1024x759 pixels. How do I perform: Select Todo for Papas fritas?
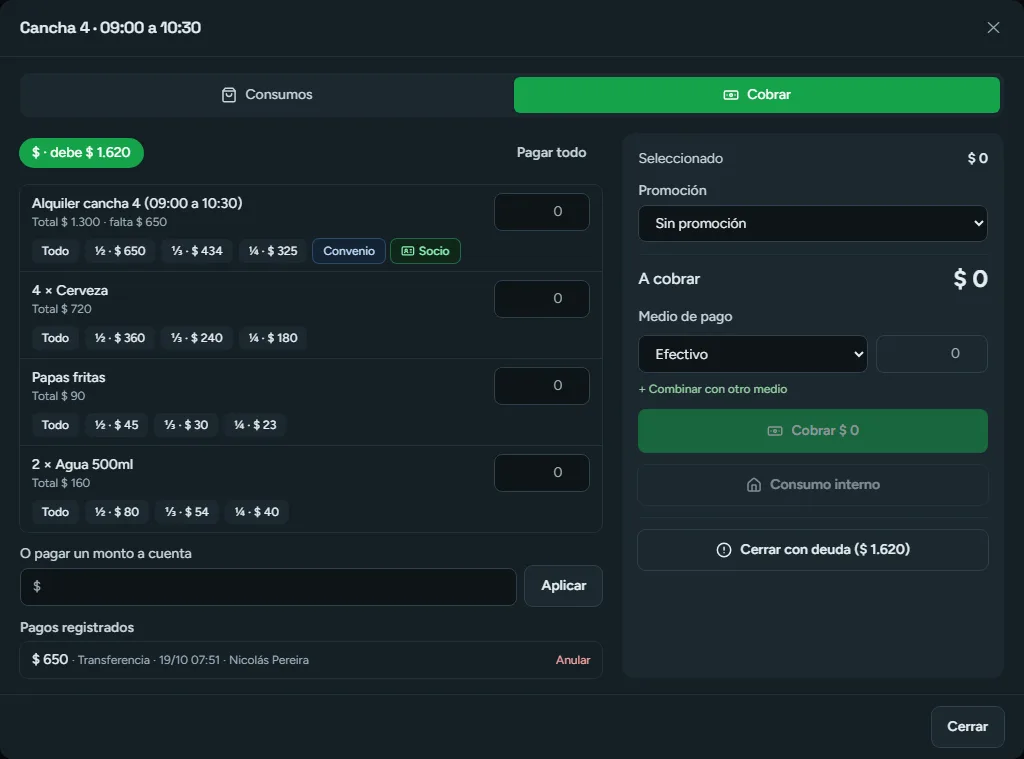click(x=56, y=425)
